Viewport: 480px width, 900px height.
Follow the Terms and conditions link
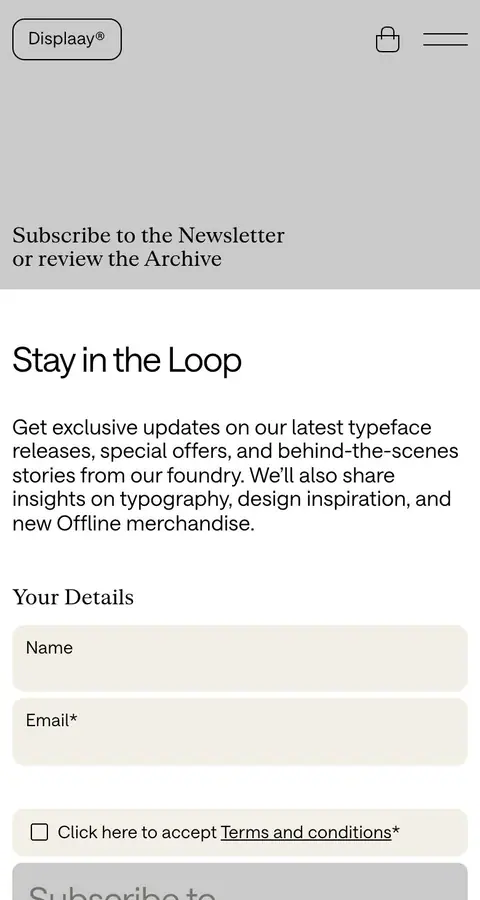tap(306, 832)
